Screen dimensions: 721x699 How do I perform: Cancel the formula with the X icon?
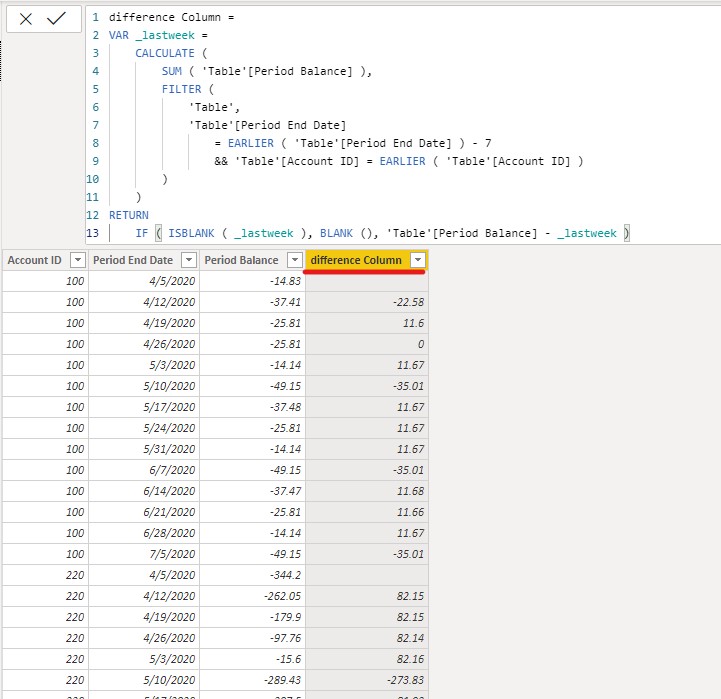tap(26, 19)
